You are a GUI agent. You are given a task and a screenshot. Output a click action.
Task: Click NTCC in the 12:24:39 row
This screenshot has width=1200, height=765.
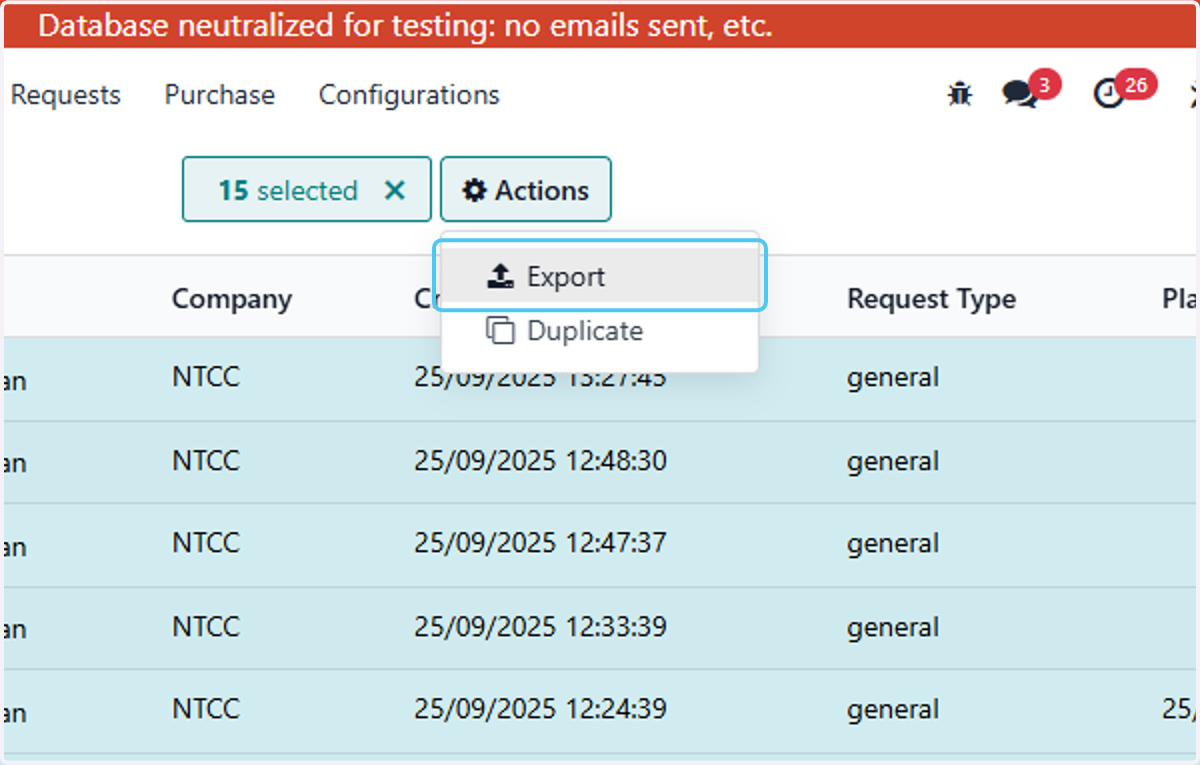click(206, 709)
